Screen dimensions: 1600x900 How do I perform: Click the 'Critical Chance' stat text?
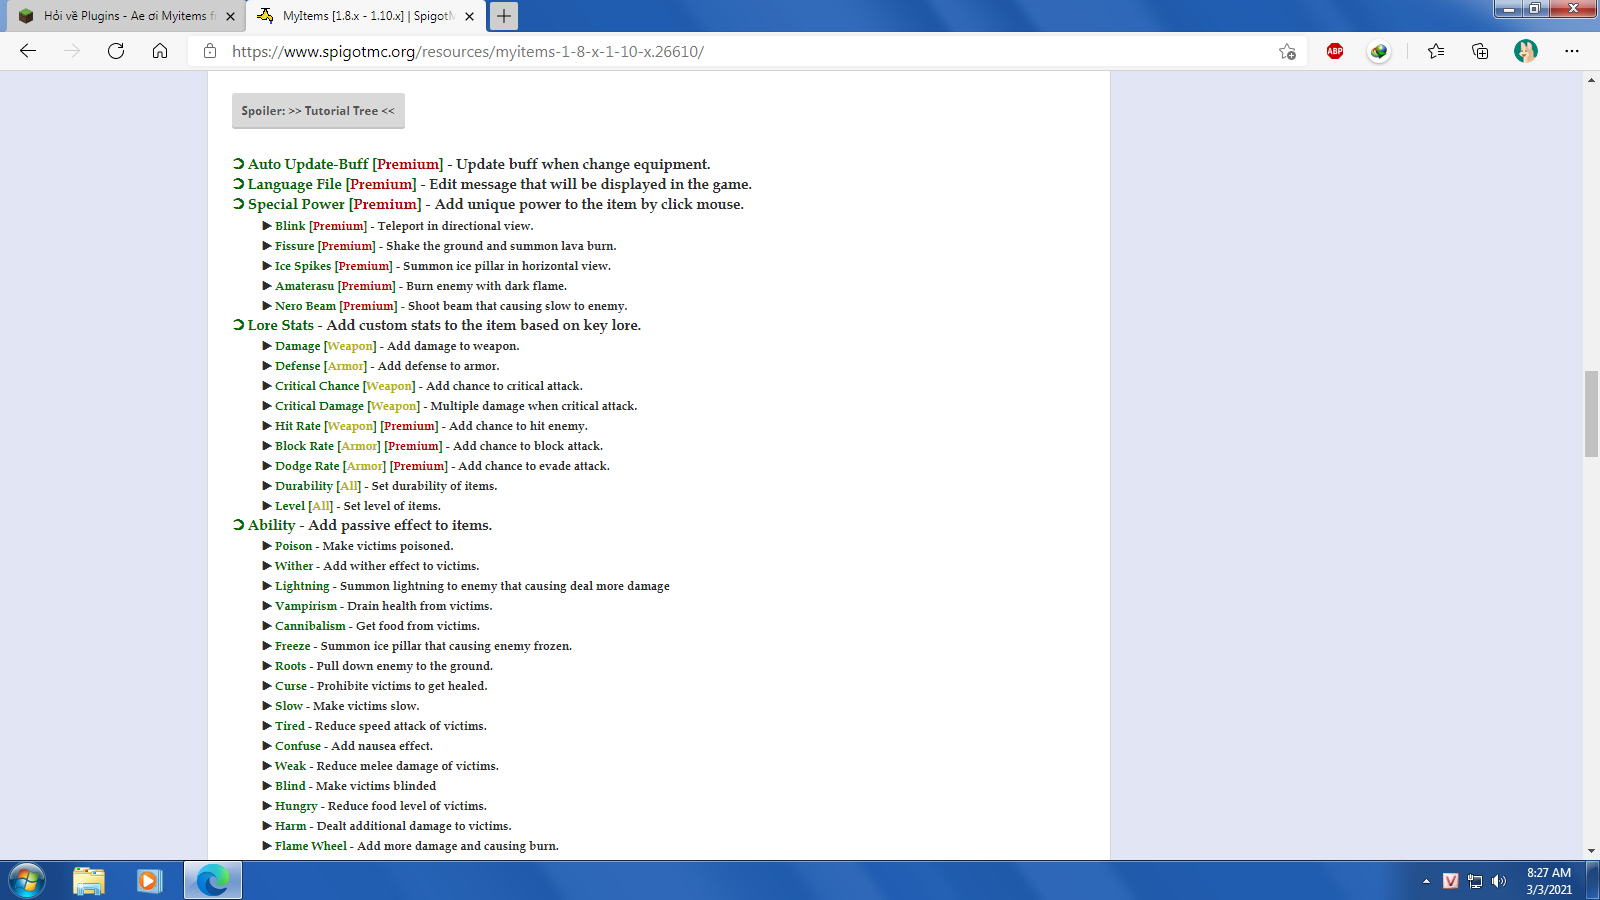point(317,386)
